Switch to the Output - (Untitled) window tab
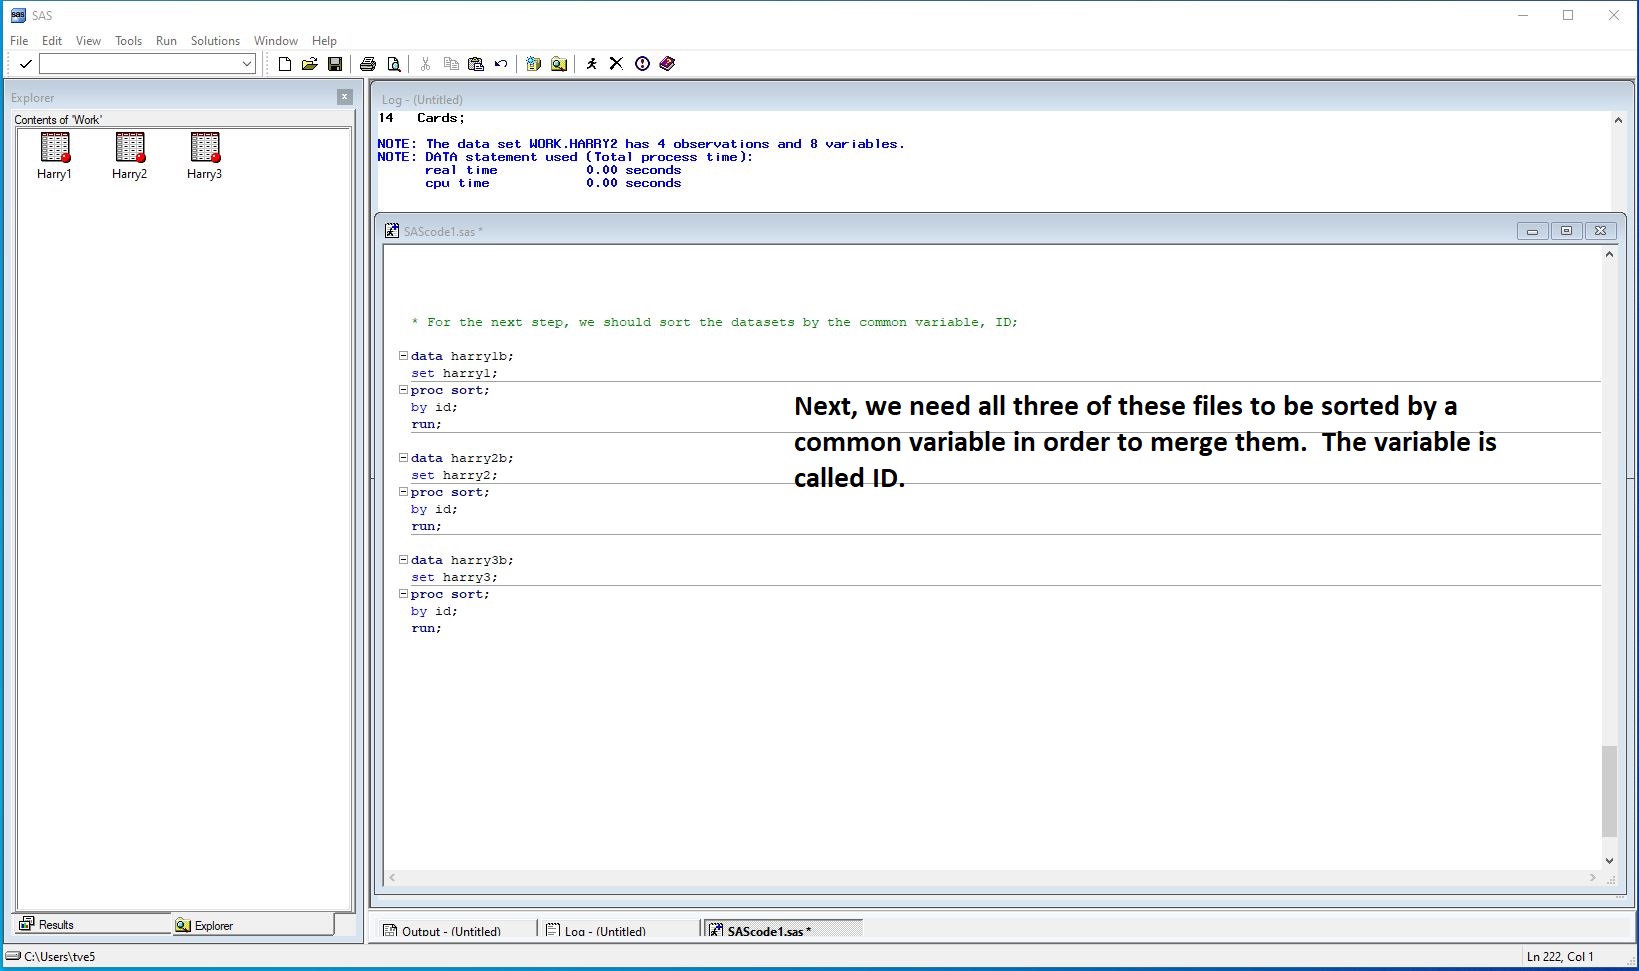The height and width of the screenshot is (971, 1639). pos(451,931)
